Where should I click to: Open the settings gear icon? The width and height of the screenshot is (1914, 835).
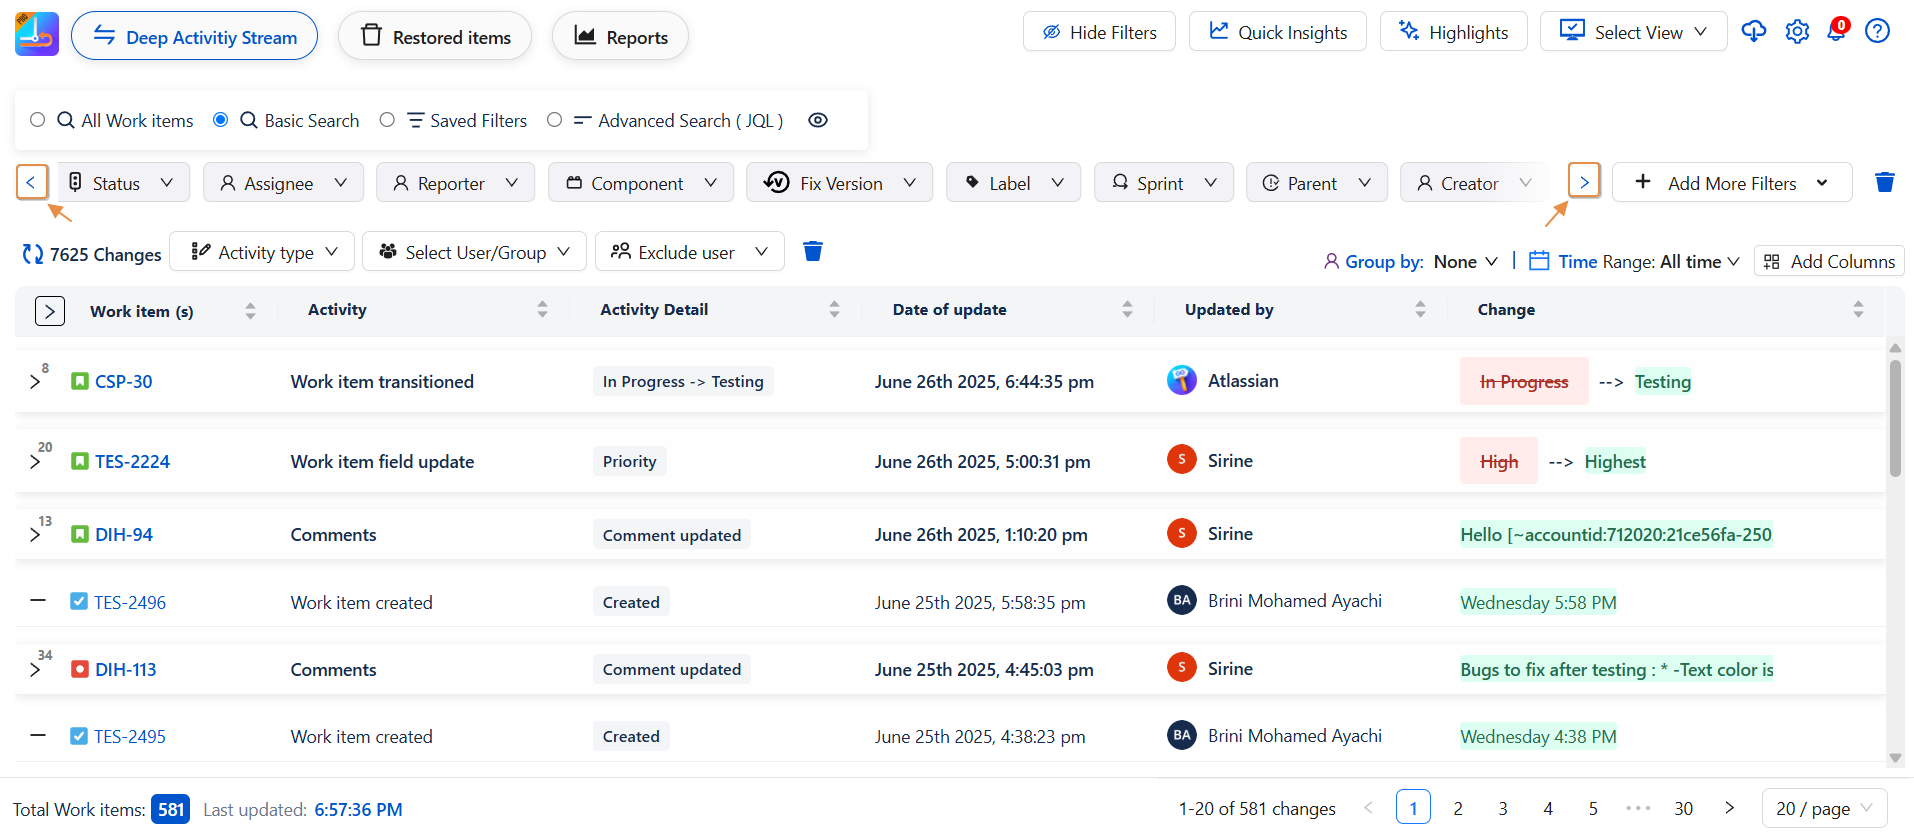click(x=1797, y=32)
